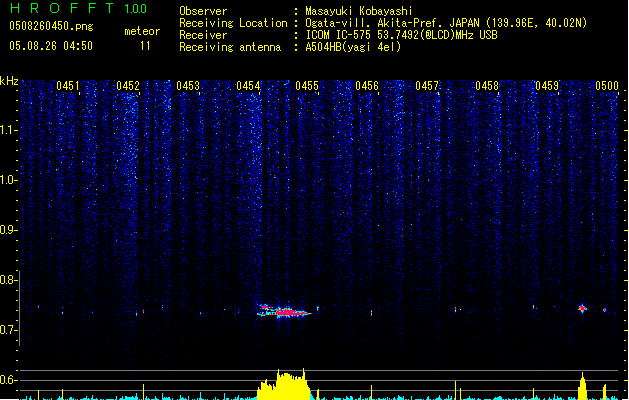The image size is (629, 400).
Task: Click the HROFFT 1.0.0 title text
Action: click(79, 8)
